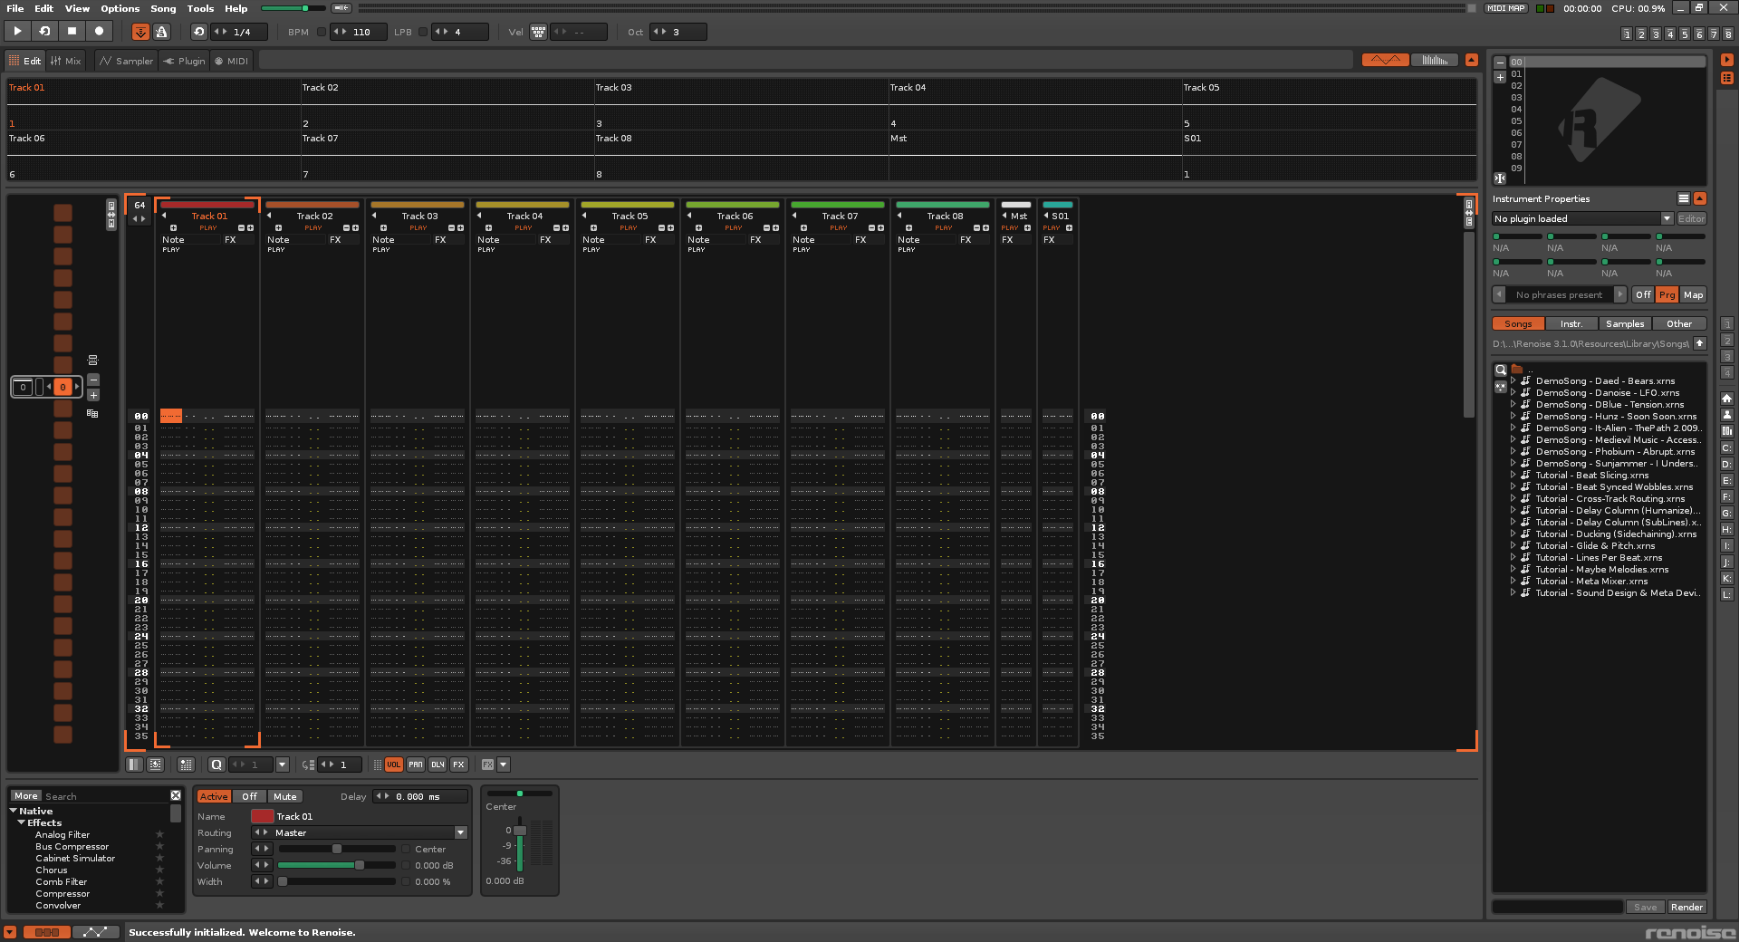Viewport: 1739px width, 942px height.
Task: Open DemoSong - Daed - Bears.xrns
Action: (x=1604, y=381)
